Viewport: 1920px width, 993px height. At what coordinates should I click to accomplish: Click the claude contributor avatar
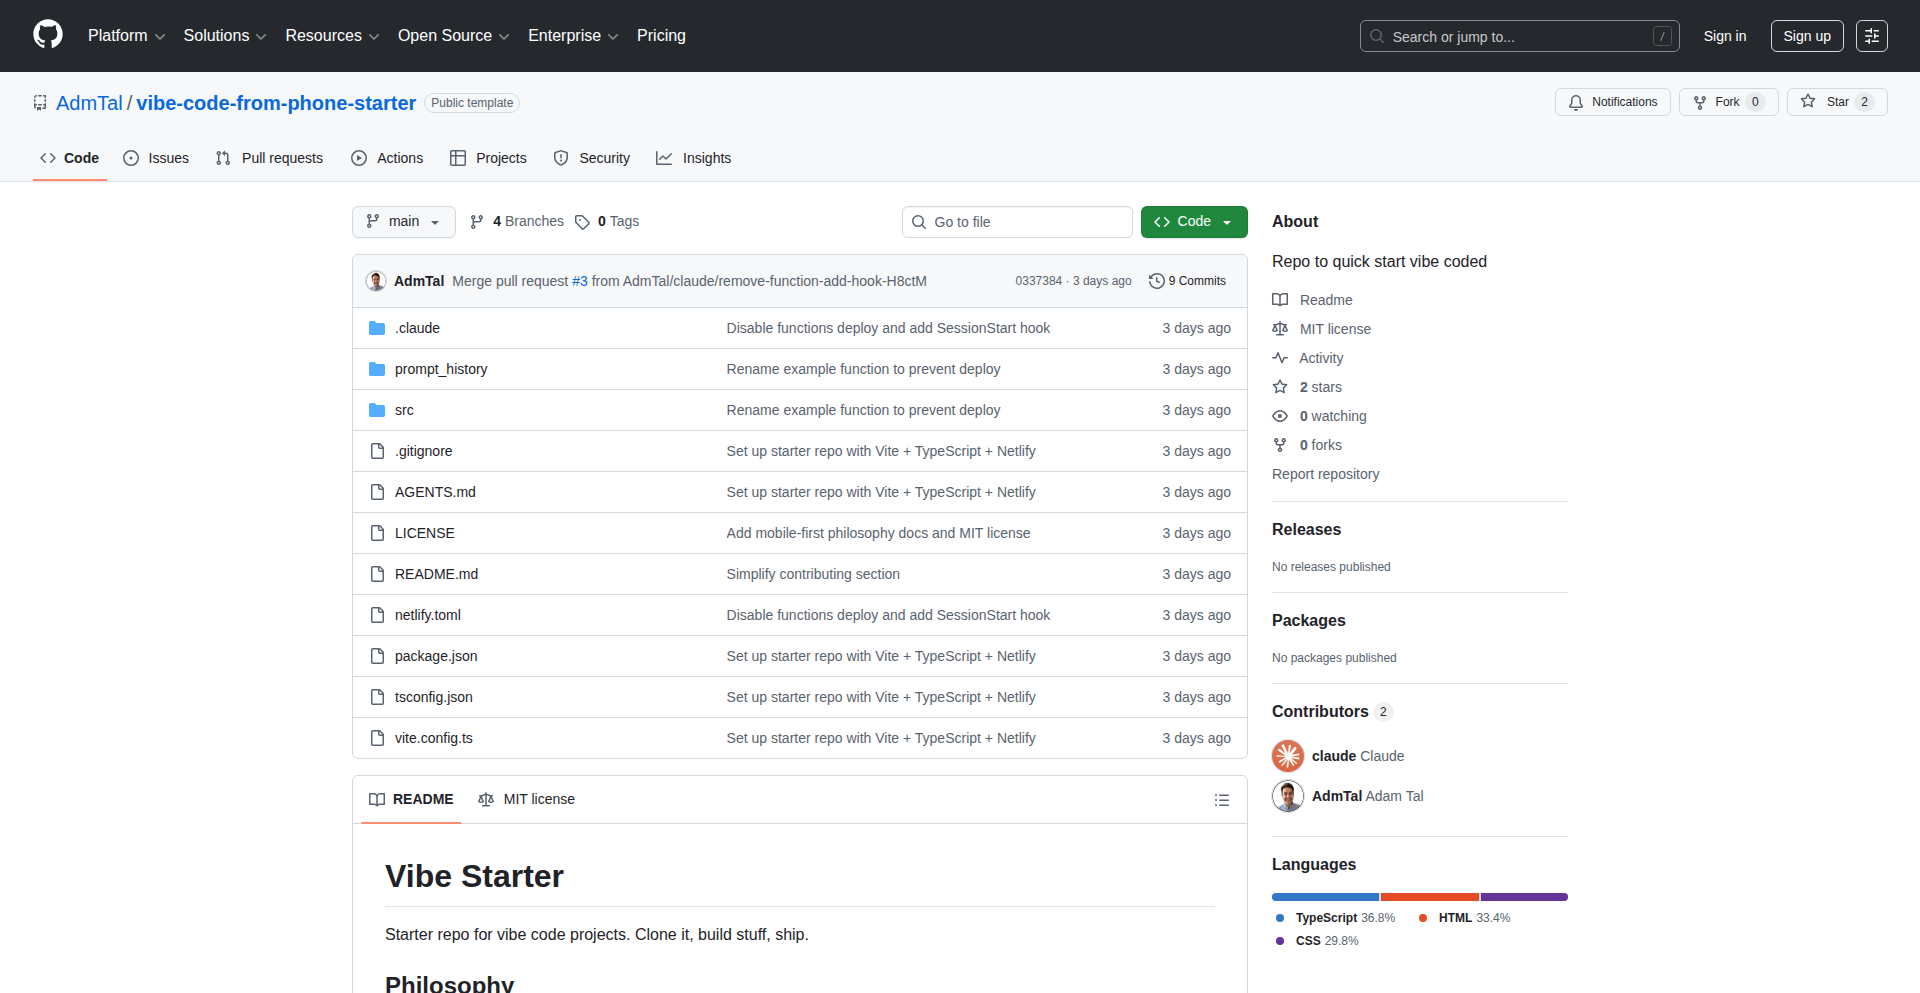point(1288,756)
